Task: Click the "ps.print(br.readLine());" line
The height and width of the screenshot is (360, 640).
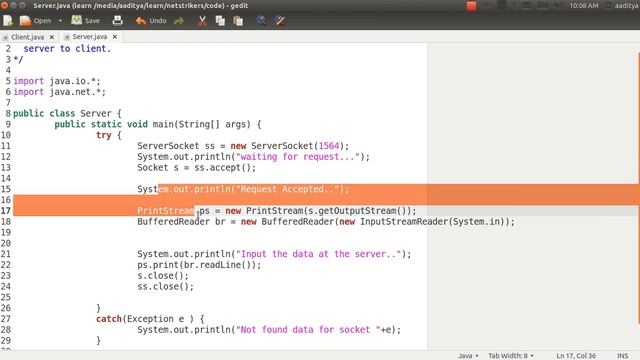Action: click(199, 265)
